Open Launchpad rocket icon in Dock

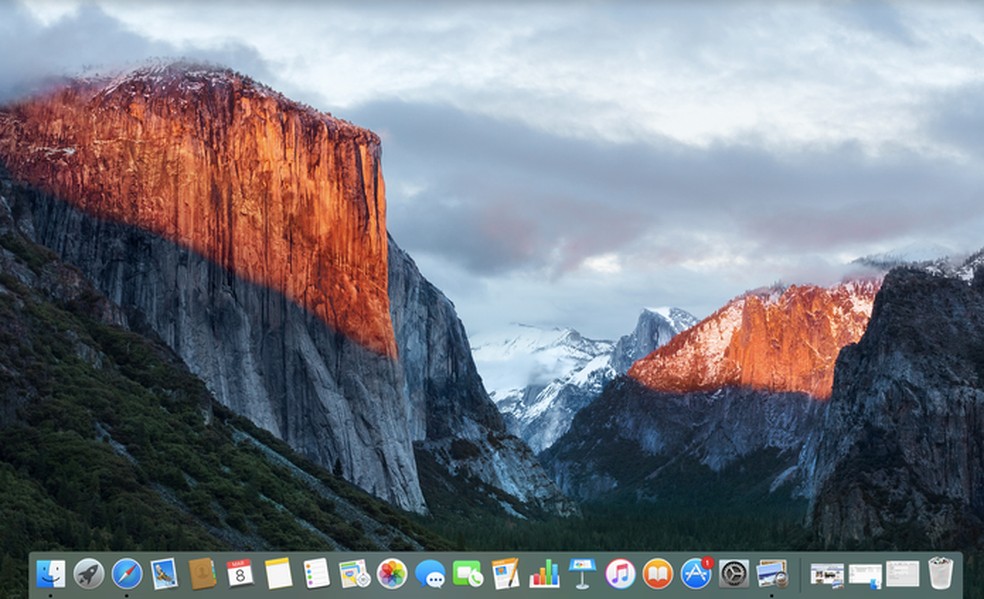(x=88, y=573)
